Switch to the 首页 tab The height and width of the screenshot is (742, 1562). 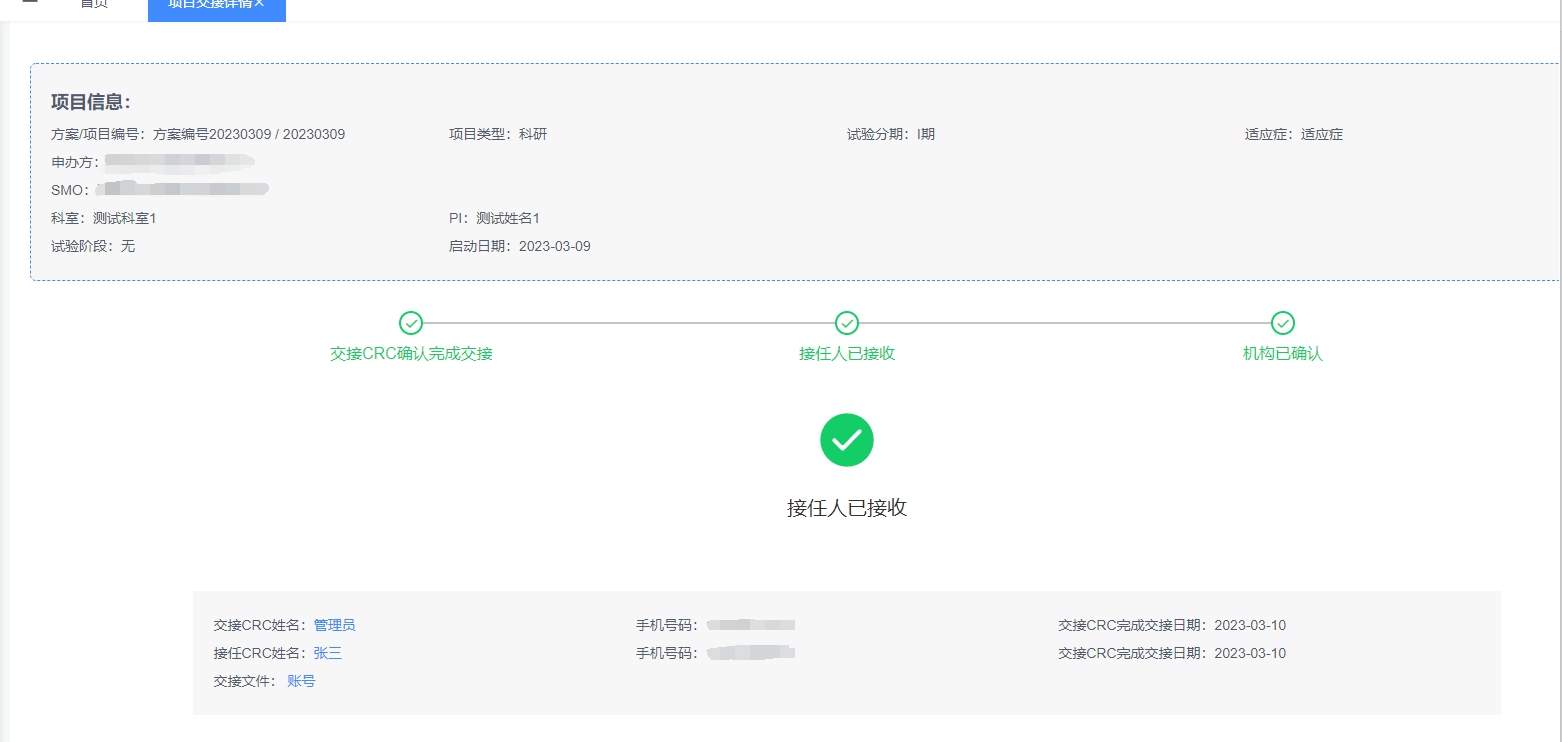coord(94,4)
